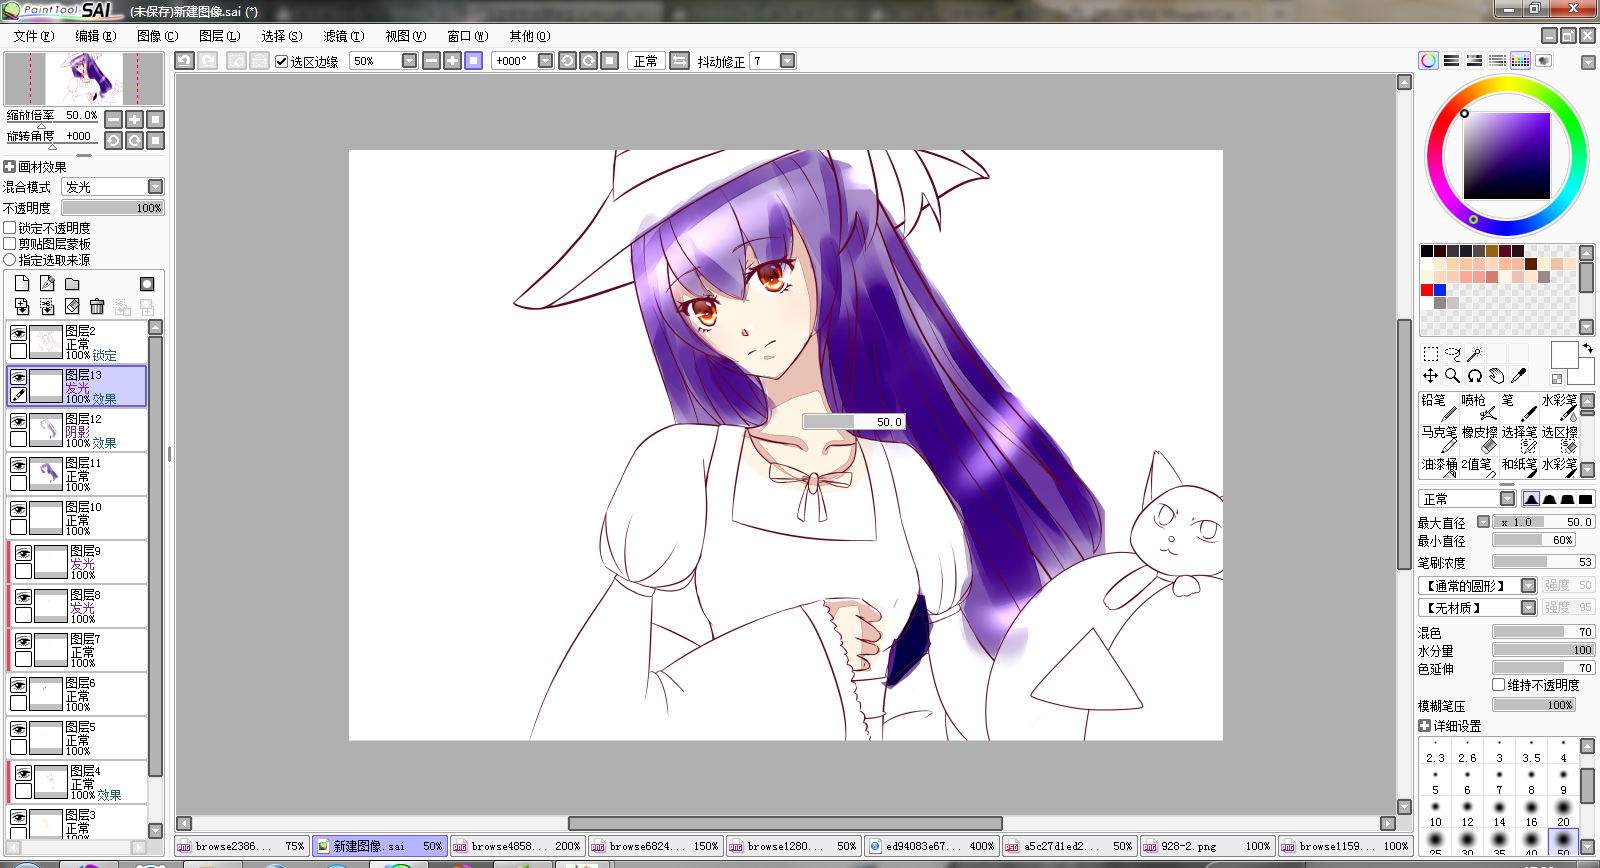This screenshot has height=868, width=1600.
Task: Expand the 画材效果 section
Action: coord(10,167)
